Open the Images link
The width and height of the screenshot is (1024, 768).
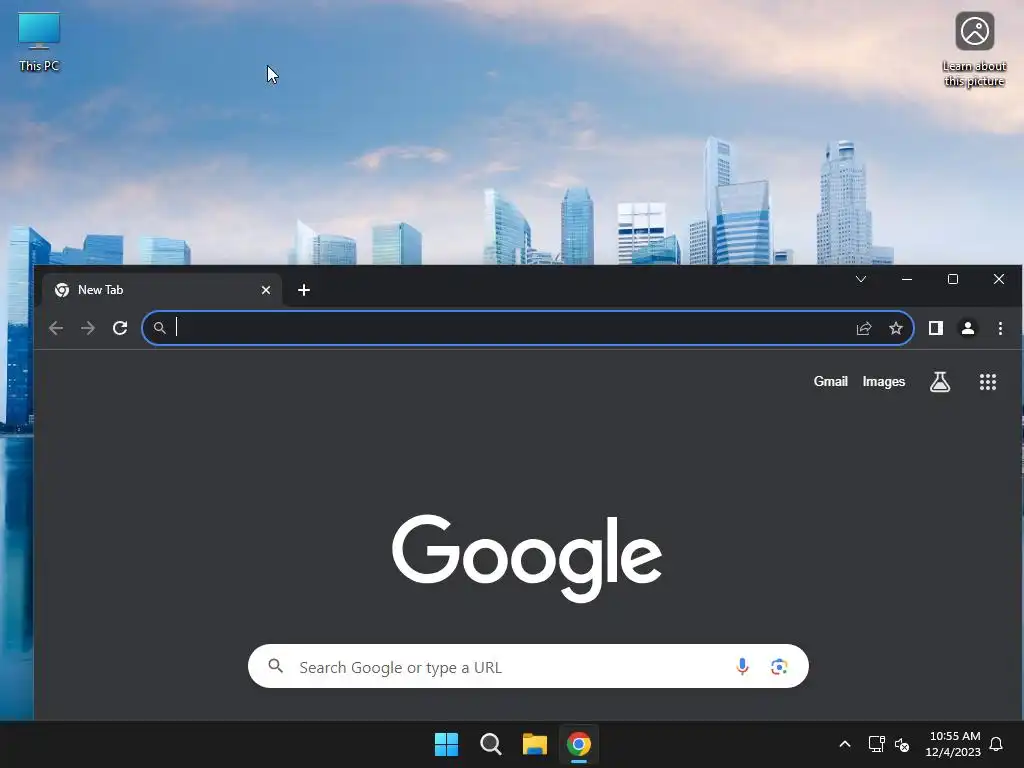coord(884,381)
